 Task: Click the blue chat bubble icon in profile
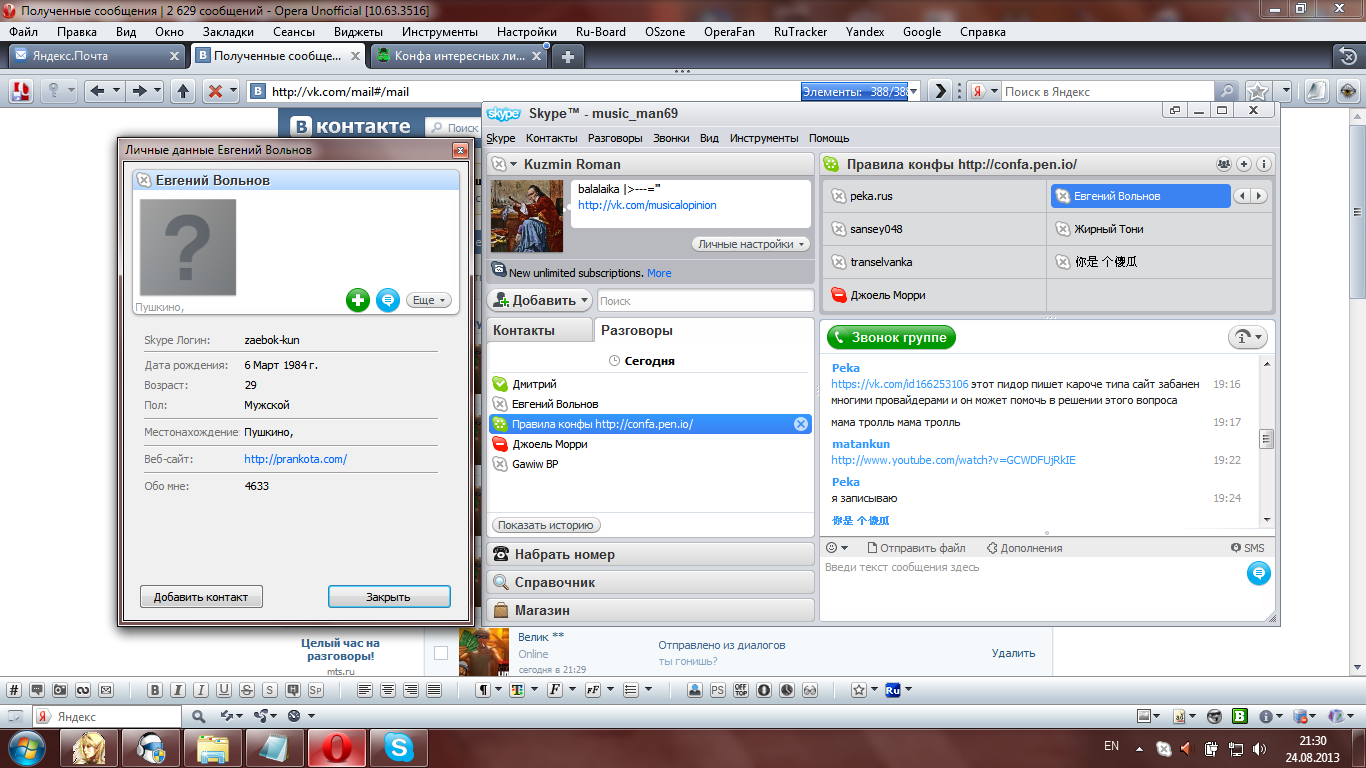coord(388,299)
